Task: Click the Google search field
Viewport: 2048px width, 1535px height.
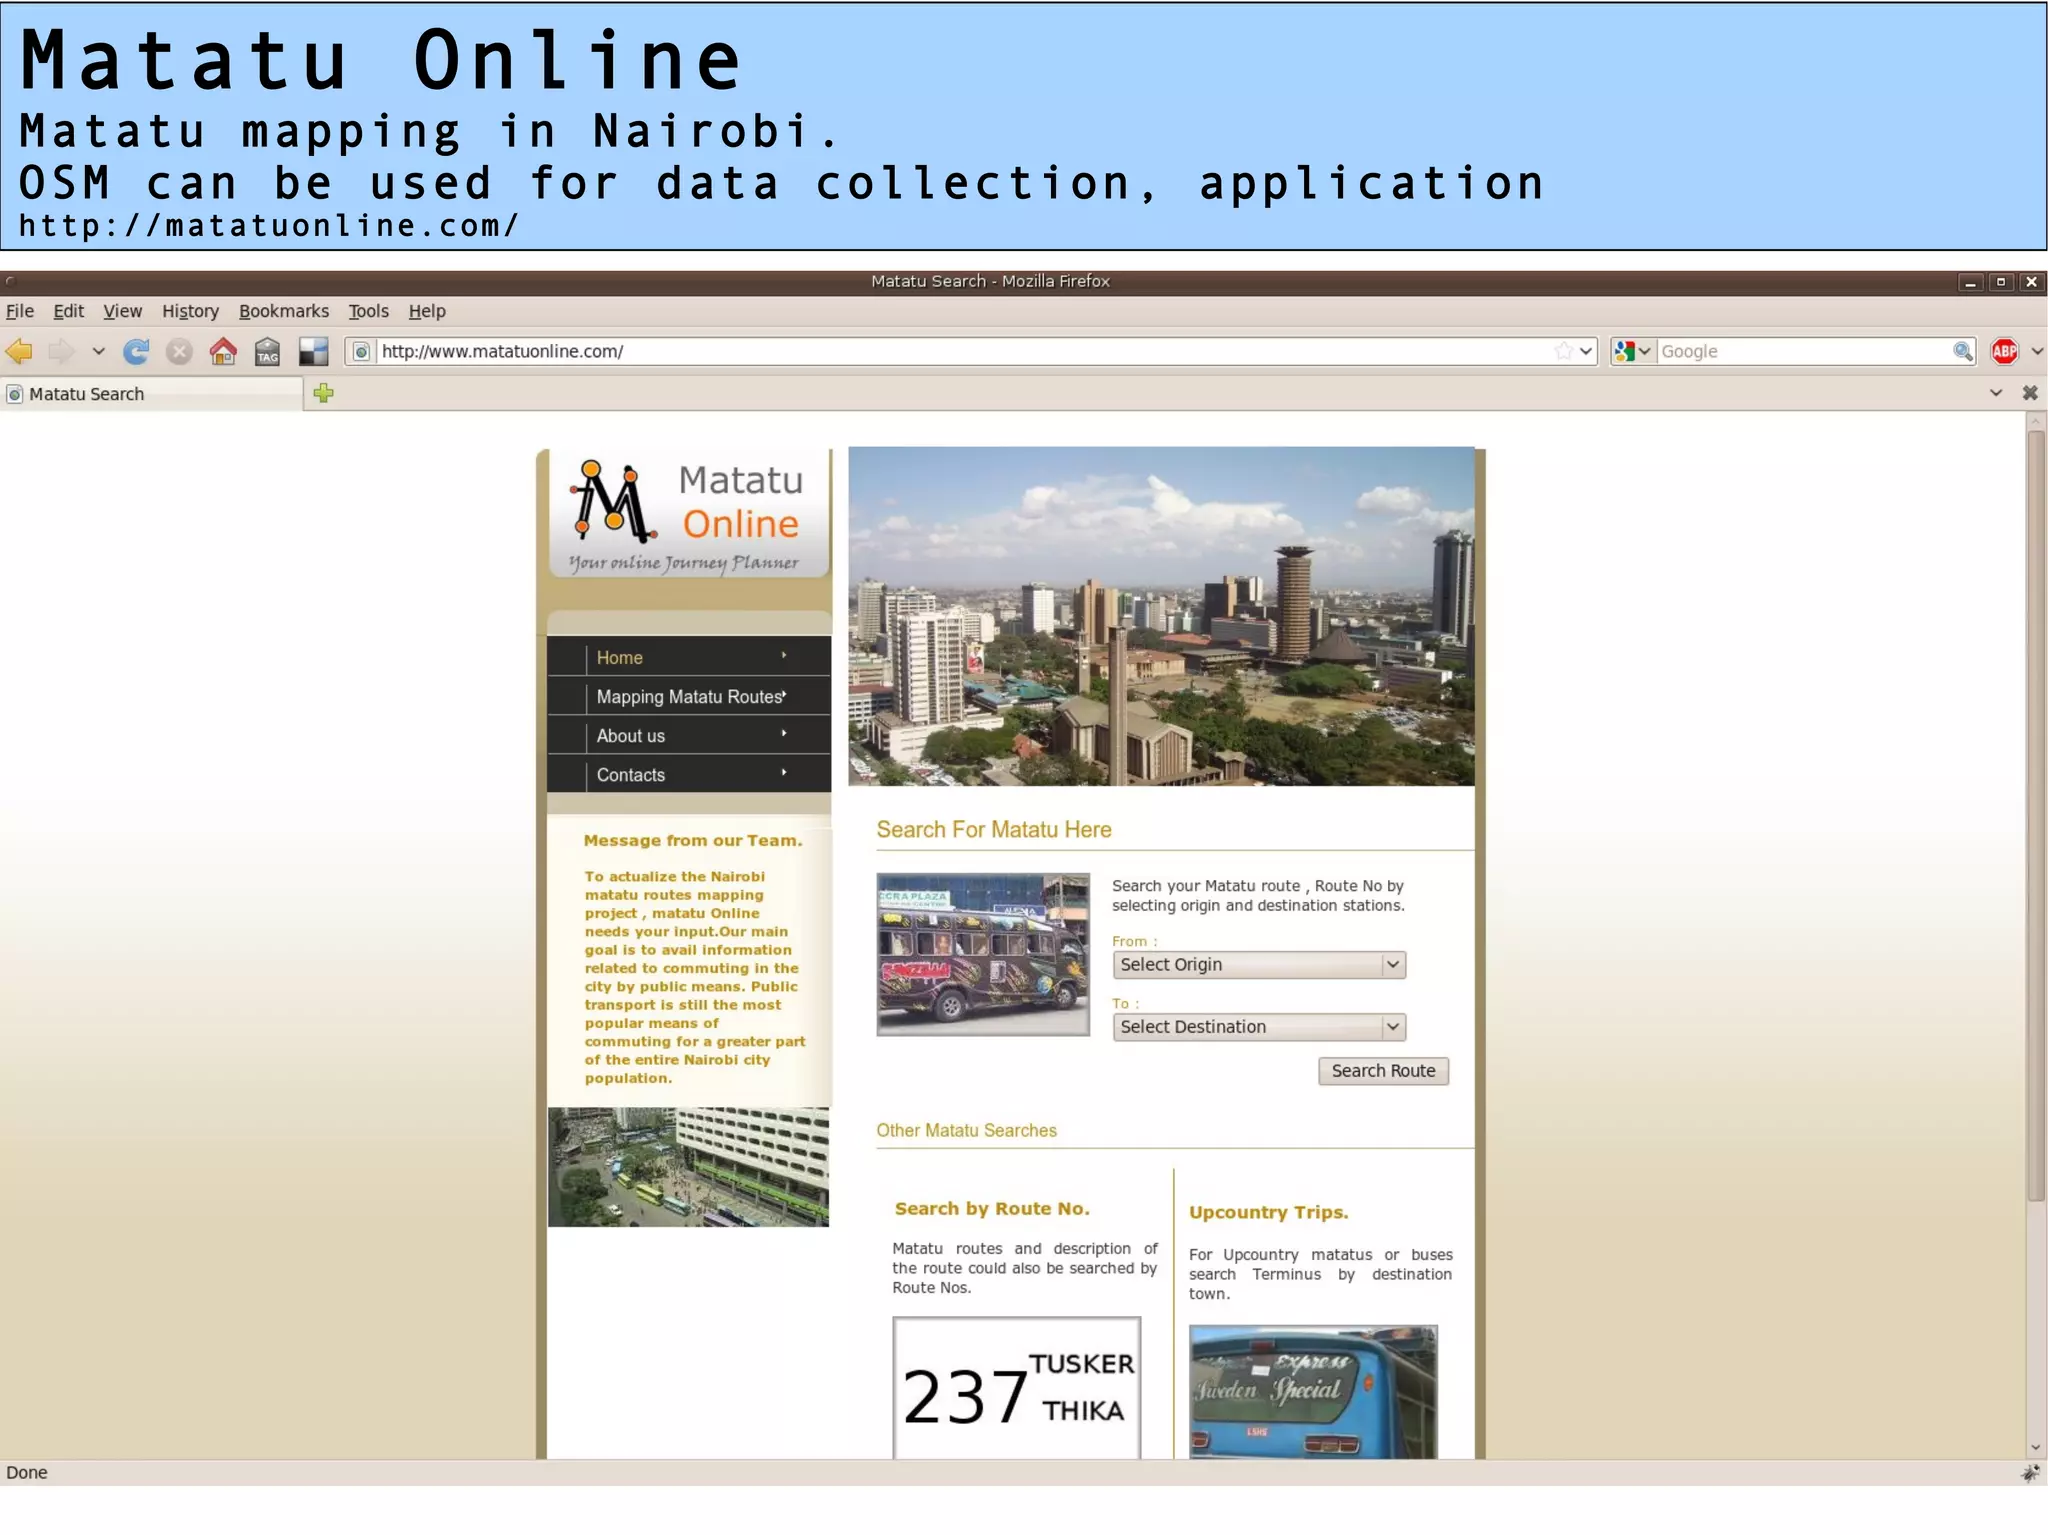Action: [x=1805, y=351]
